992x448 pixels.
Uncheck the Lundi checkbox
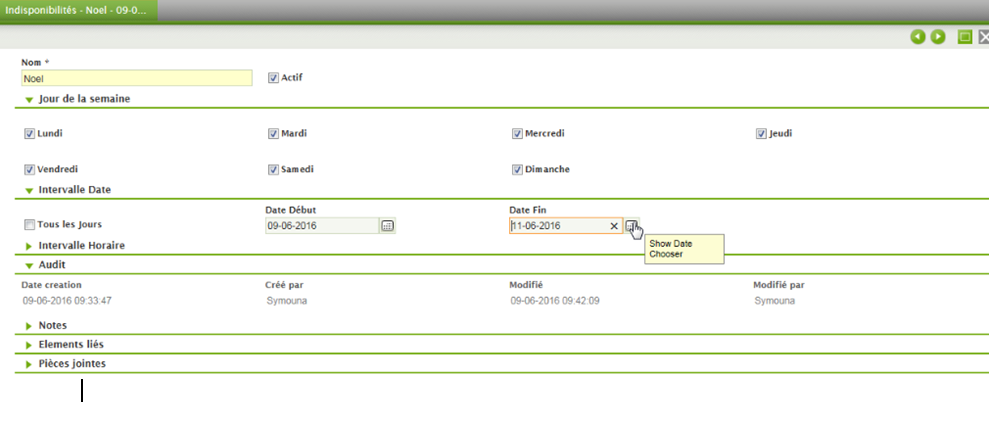(29, 134)
